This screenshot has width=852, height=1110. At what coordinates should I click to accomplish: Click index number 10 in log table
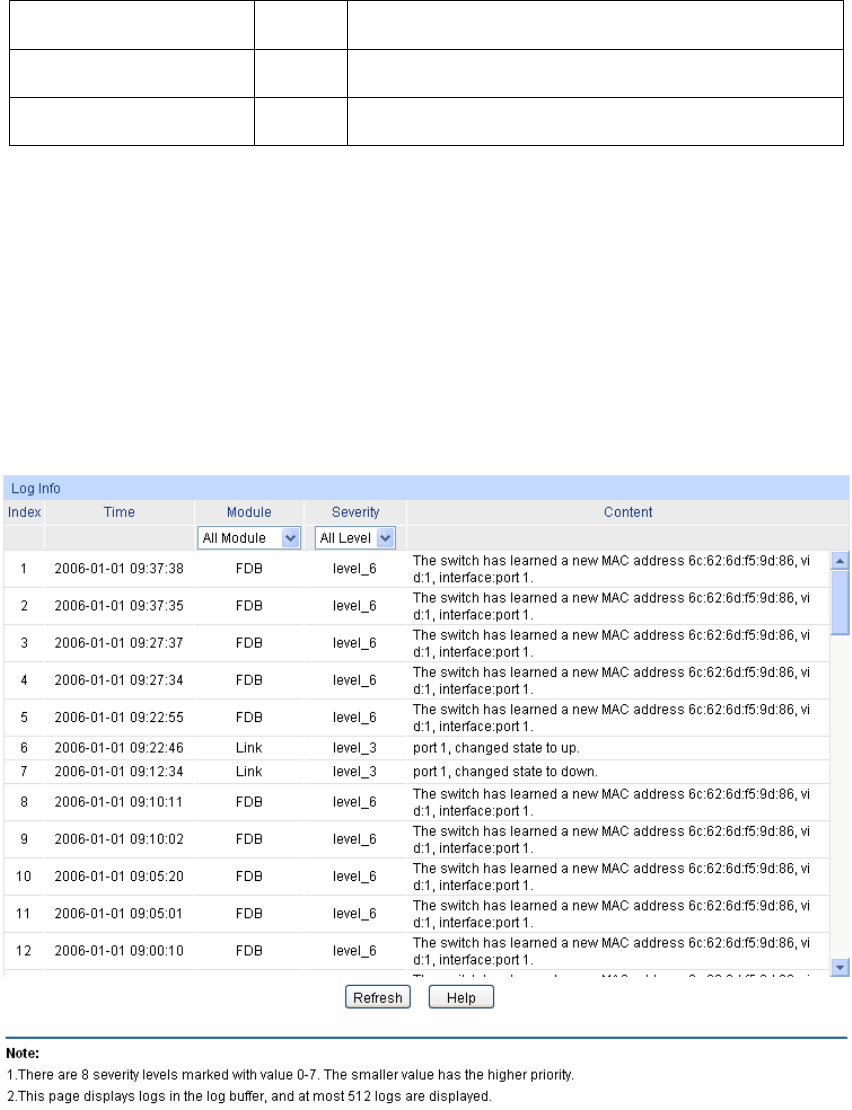tap(23, 876)
